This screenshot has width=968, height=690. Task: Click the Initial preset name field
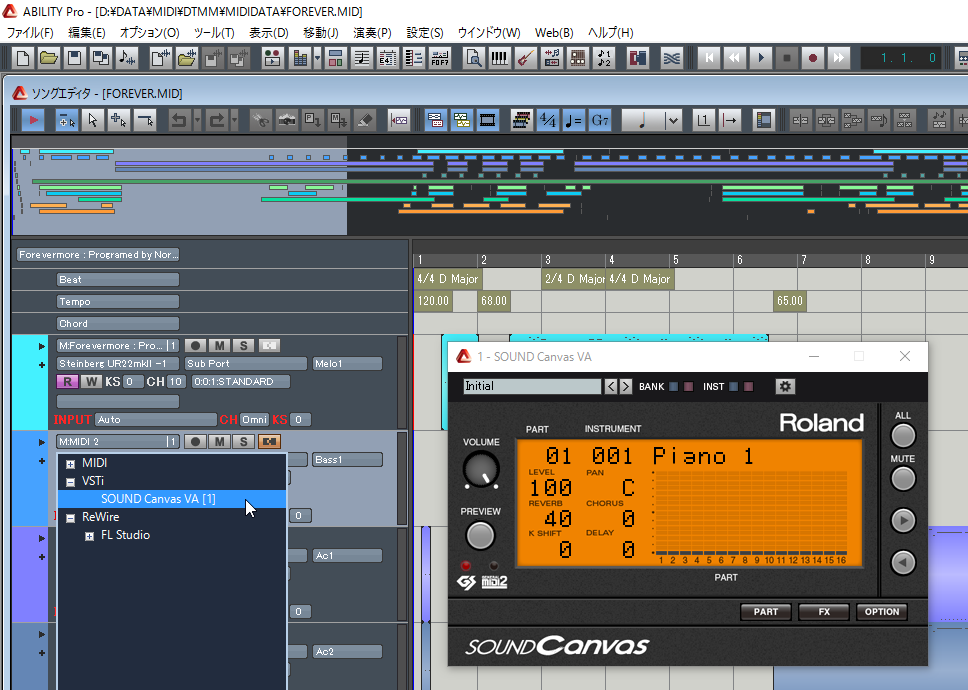(x=532, y=386)
